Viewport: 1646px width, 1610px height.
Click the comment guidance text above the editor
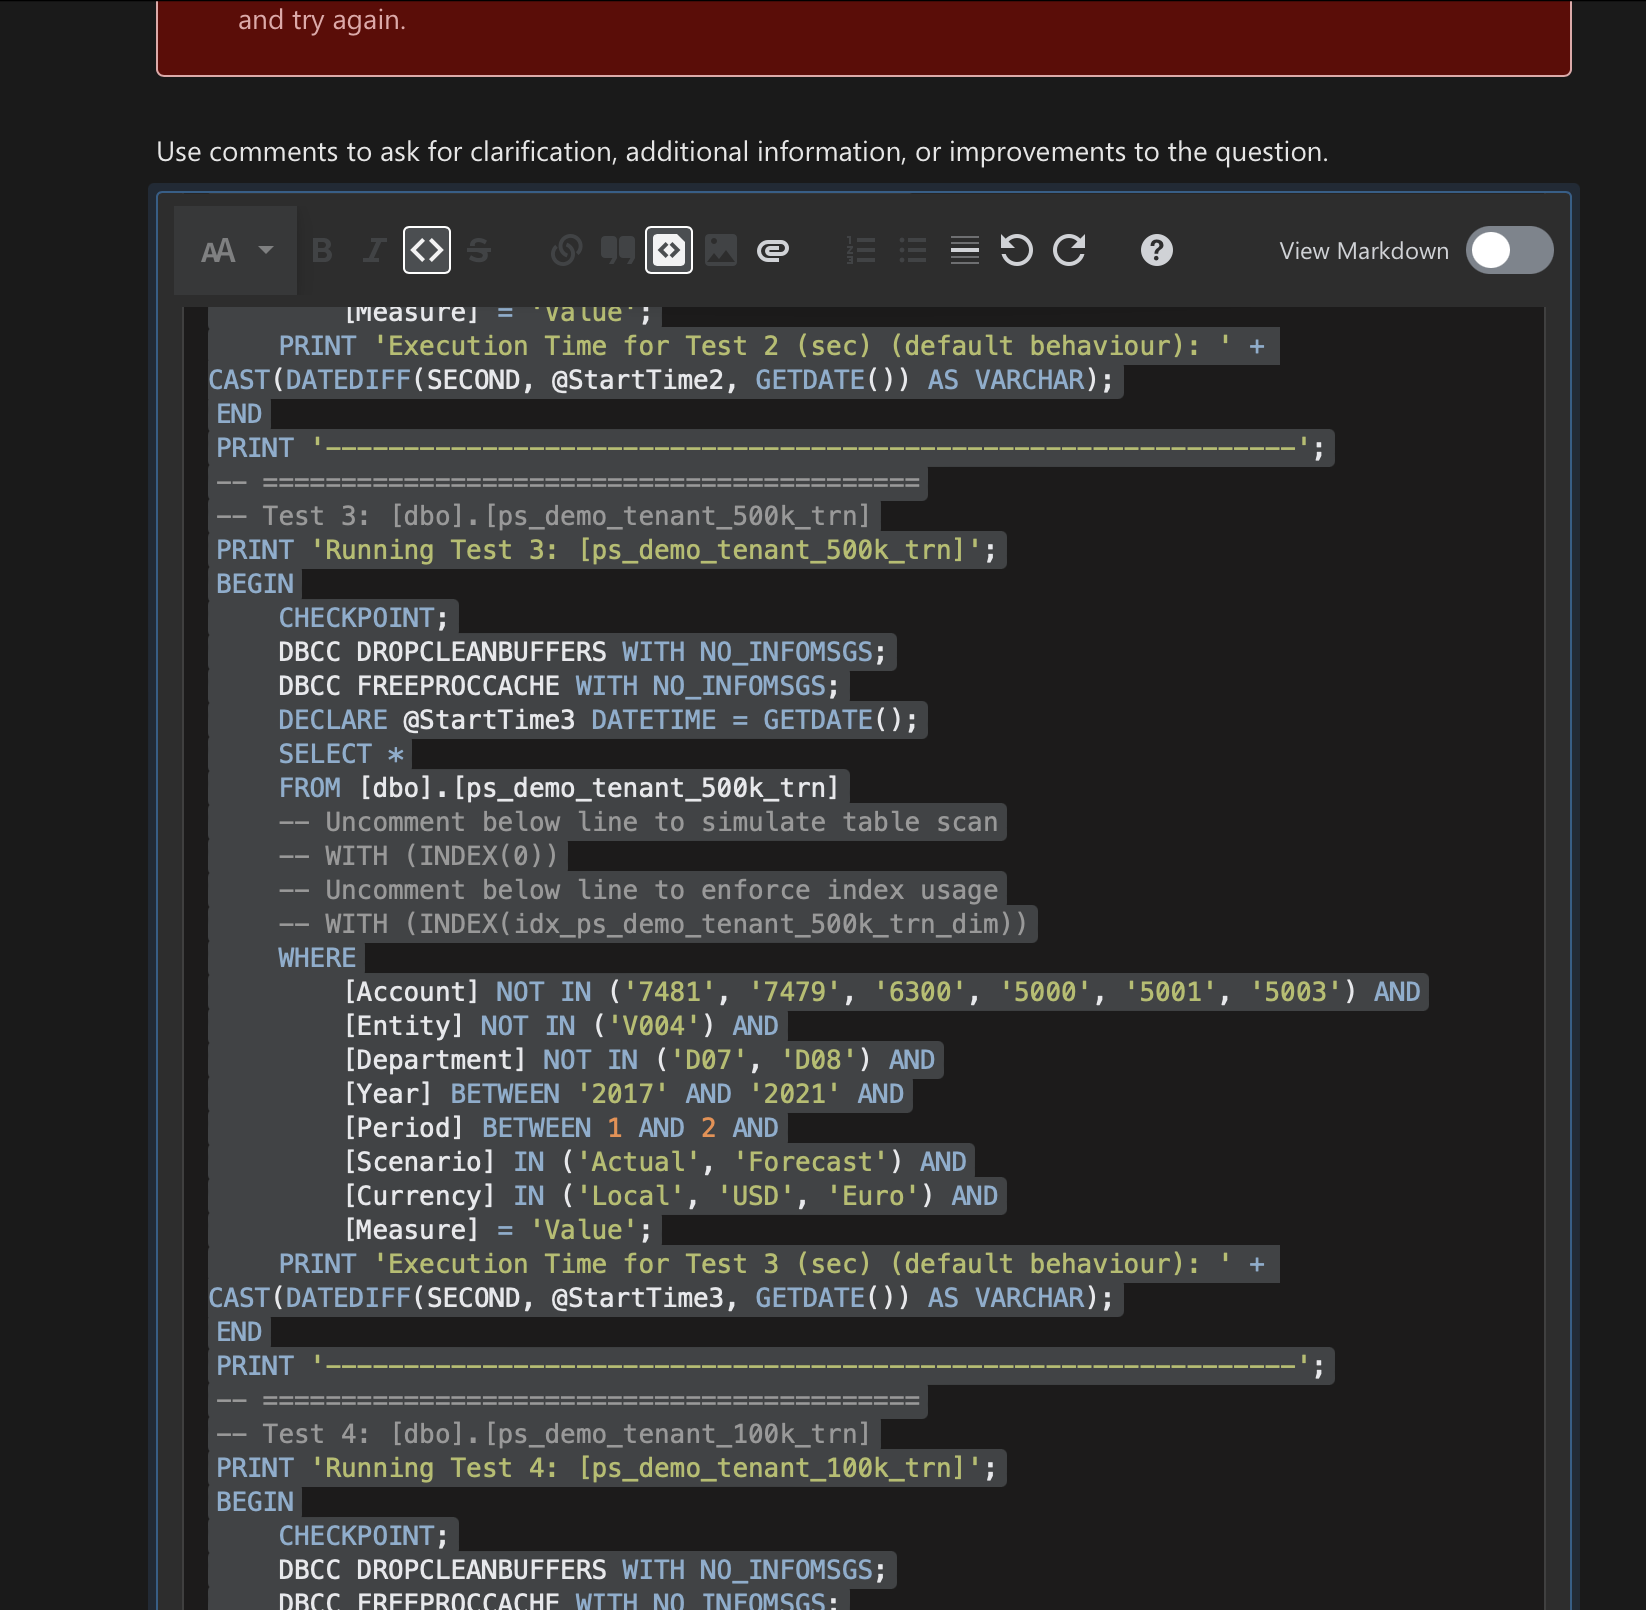pos(742,152)
